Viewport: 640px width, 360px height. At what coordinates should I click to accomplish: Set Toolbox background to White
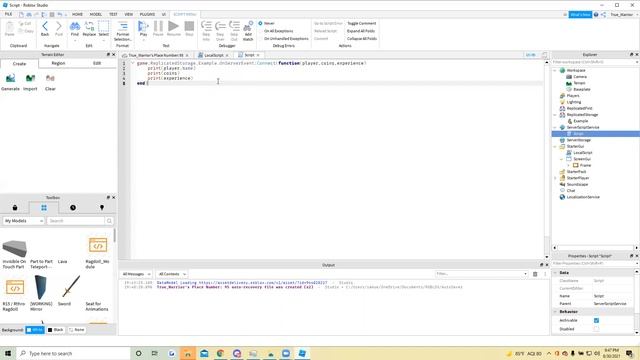click(35, 330)
